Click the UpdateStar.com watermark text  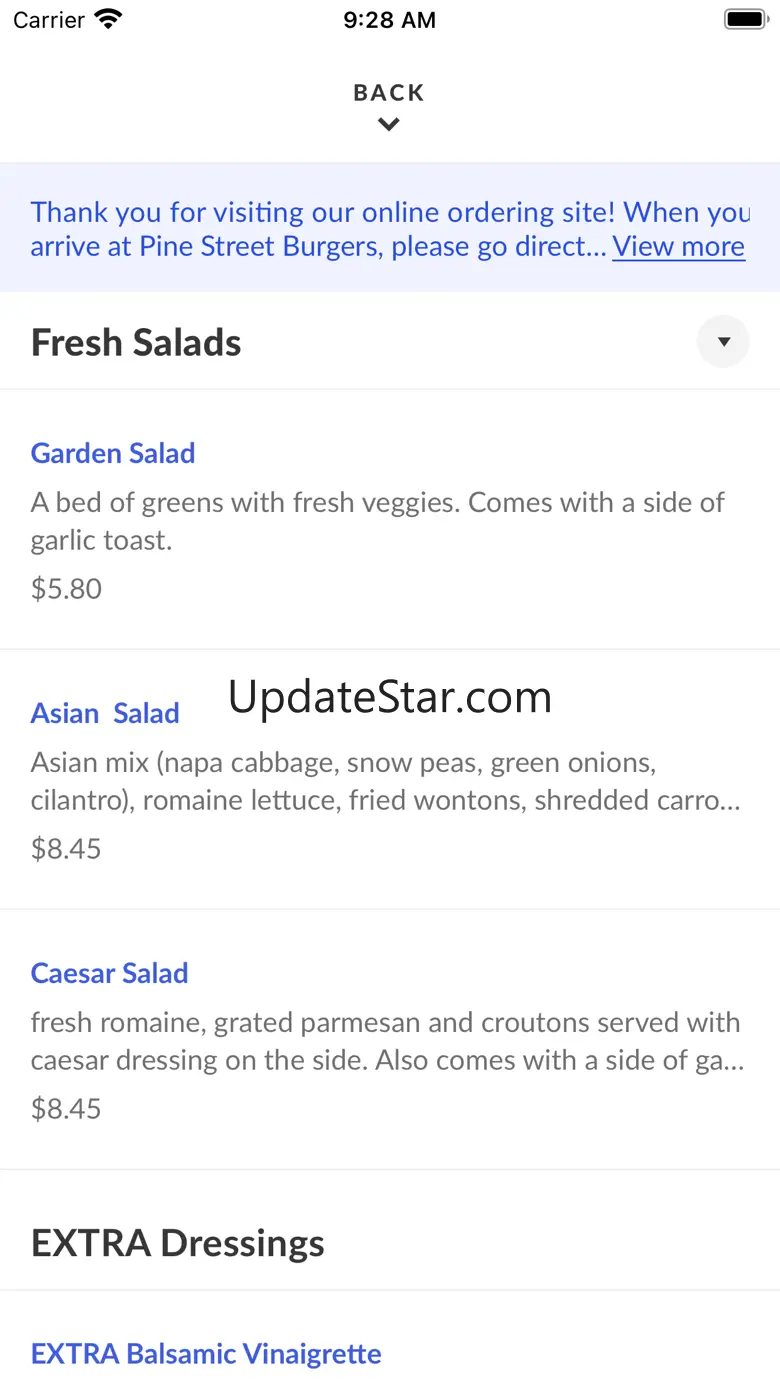pyautogui.click(x=390, y=697)
